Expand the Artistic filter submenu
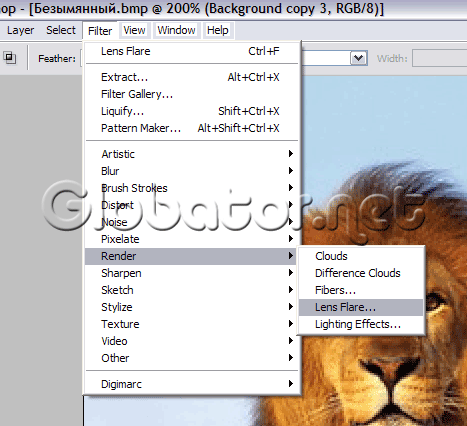This screenshot has width=467, height=426. 191,154
